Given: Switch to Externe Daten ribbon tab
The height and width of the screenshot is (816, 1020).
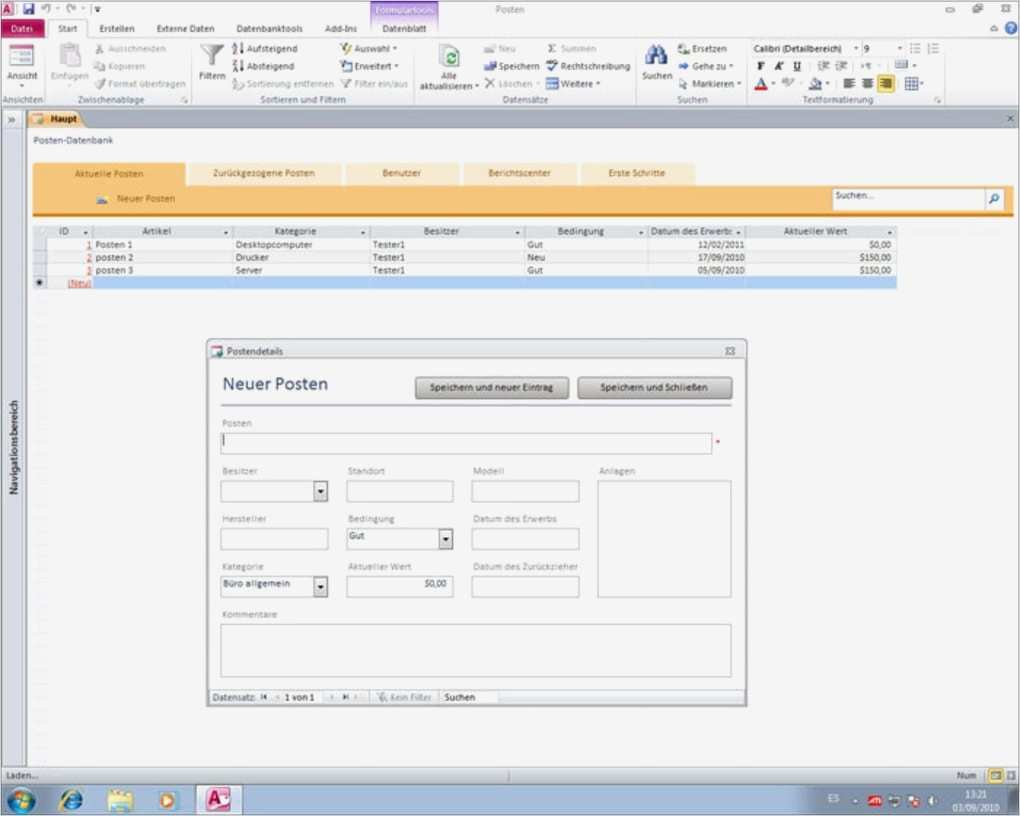Looking at the screenshot, I should [185, 29].
